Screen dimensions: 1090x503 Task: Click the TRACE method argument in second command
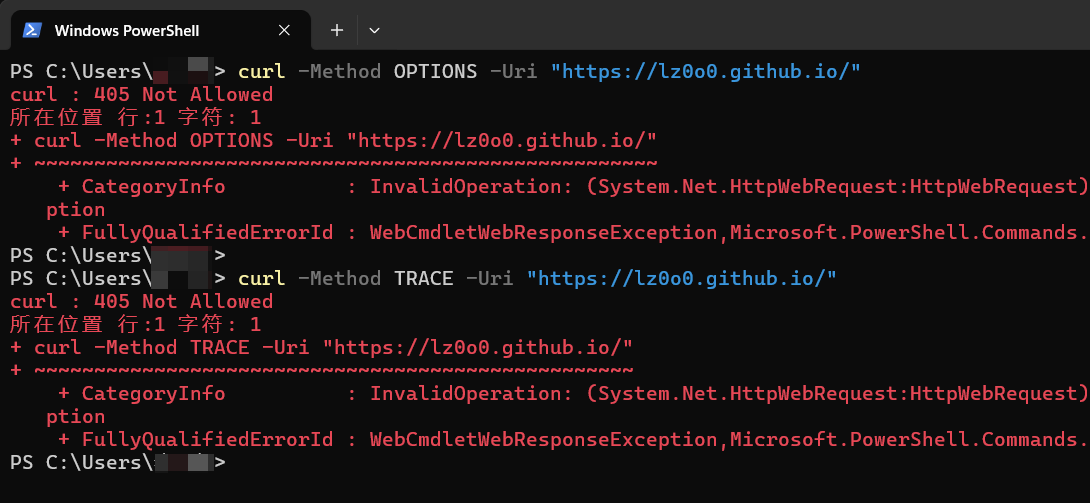[x=423, y=279]
